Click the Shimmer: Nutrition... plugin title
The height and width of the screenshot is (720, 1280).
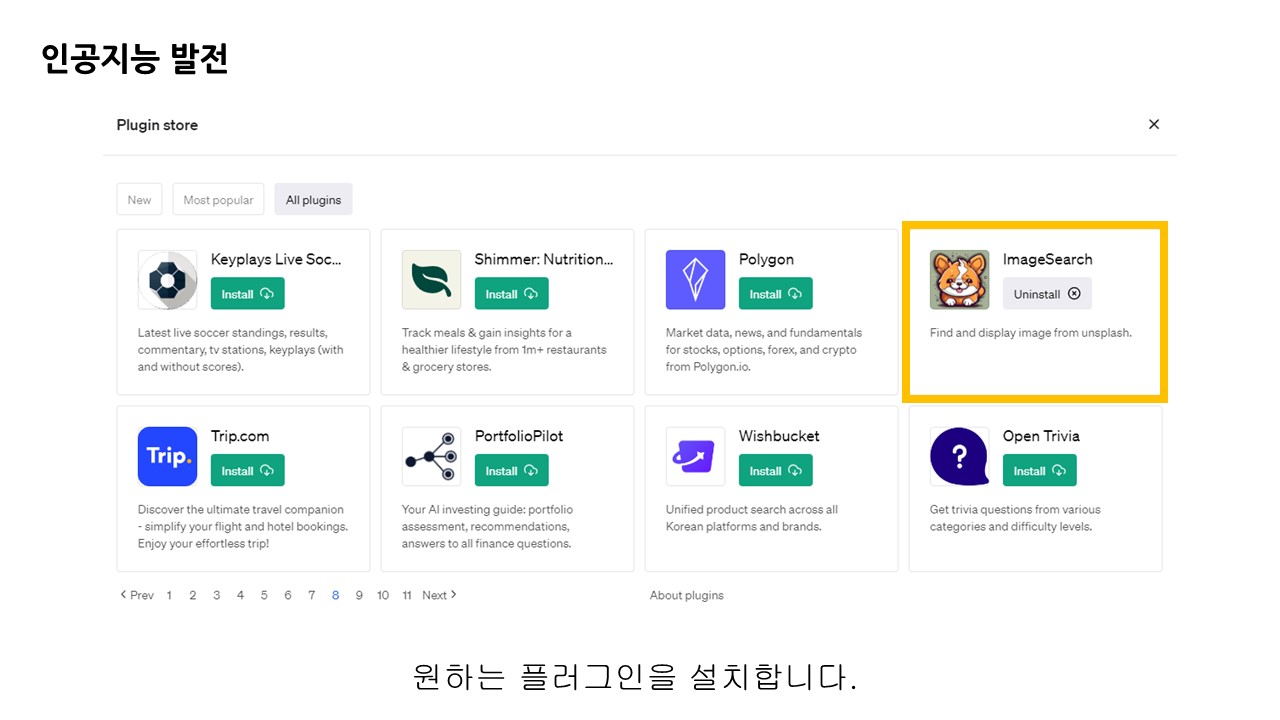click(x=544, y=259)
